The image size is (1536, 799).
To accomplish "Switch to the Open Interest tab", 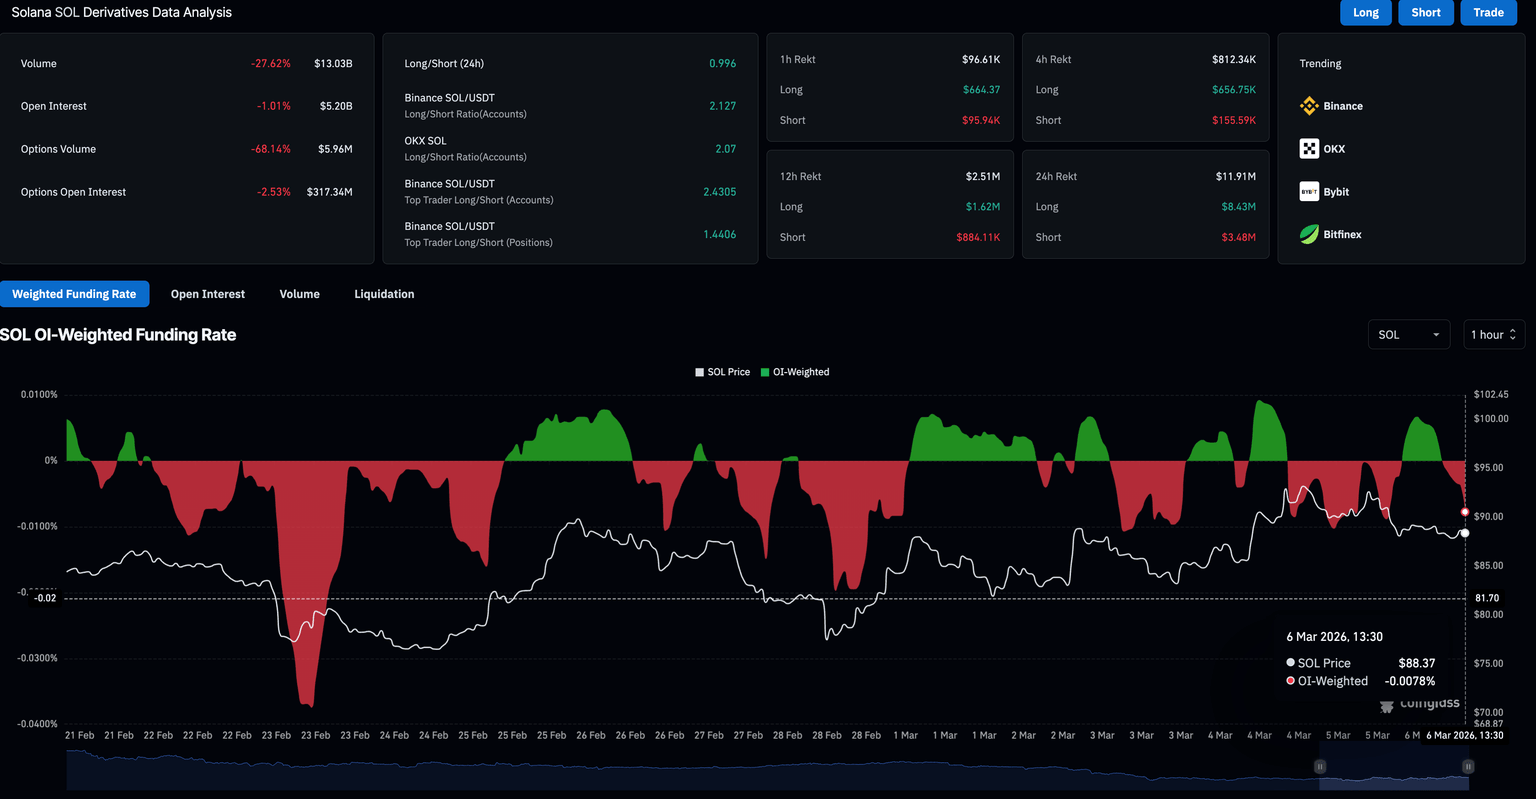I will (208, 294).
